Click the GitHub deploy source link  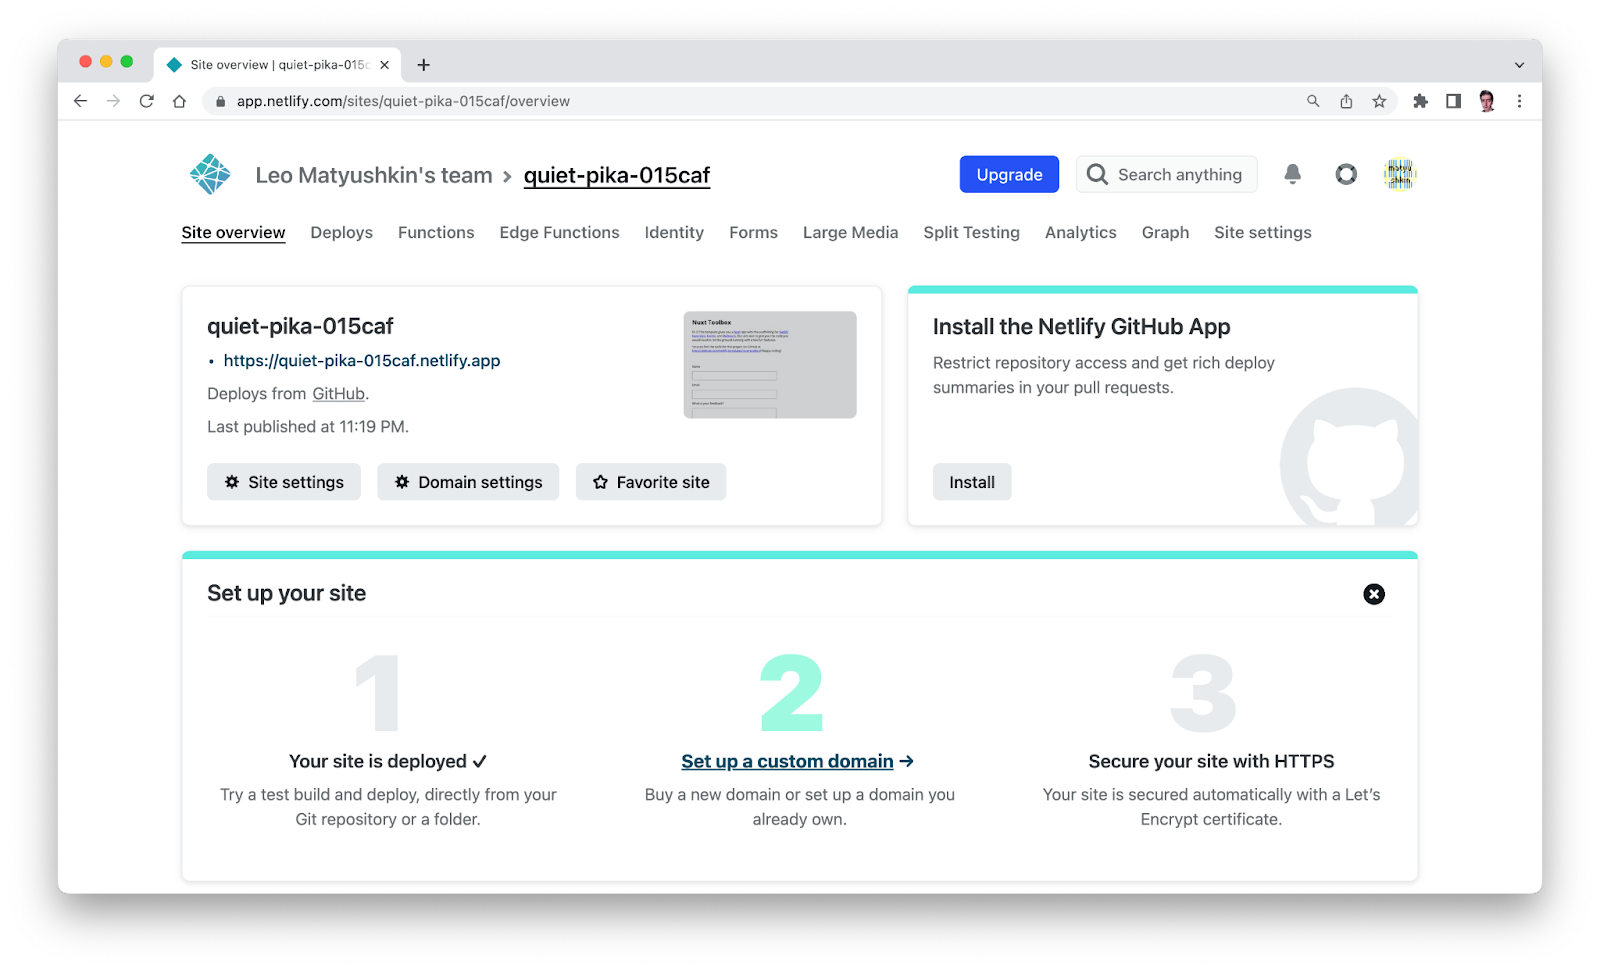pyautogui.click(x=339, y=394)
